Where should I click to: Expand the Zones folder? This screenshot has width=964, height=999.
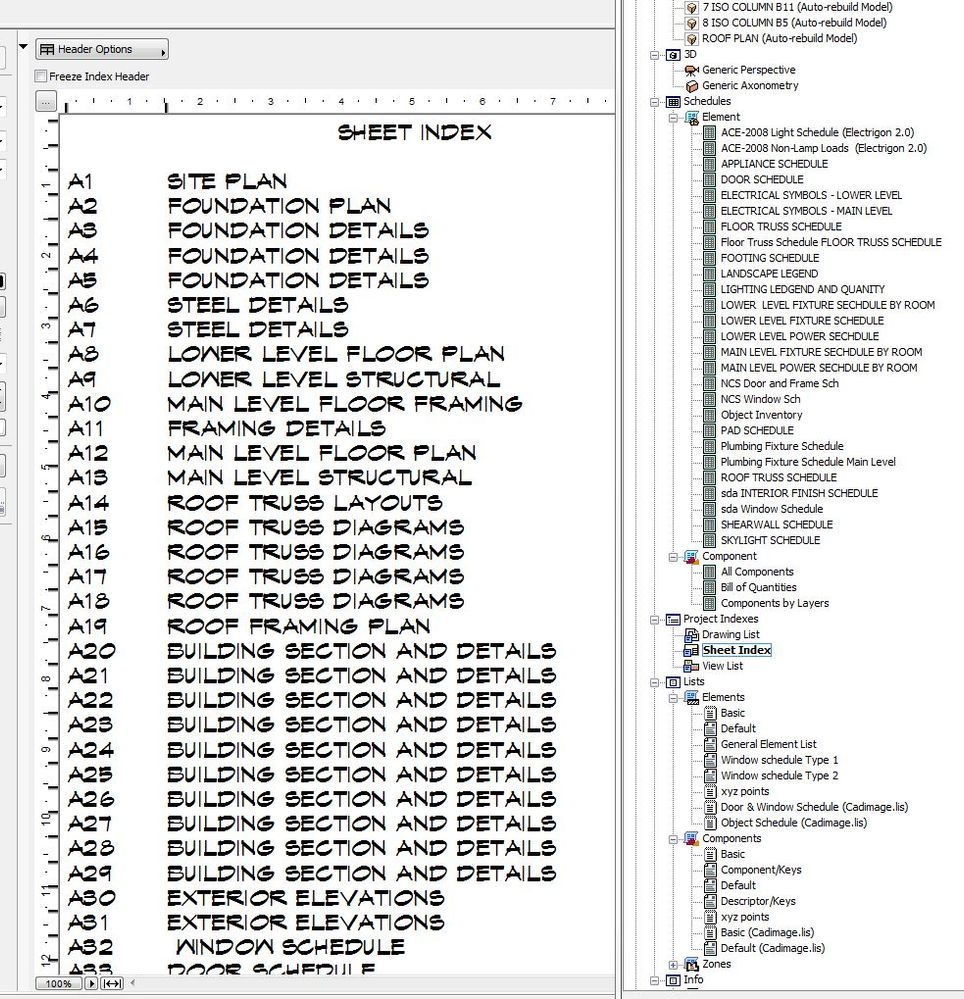pyautogui.click(x=673, y=965)
